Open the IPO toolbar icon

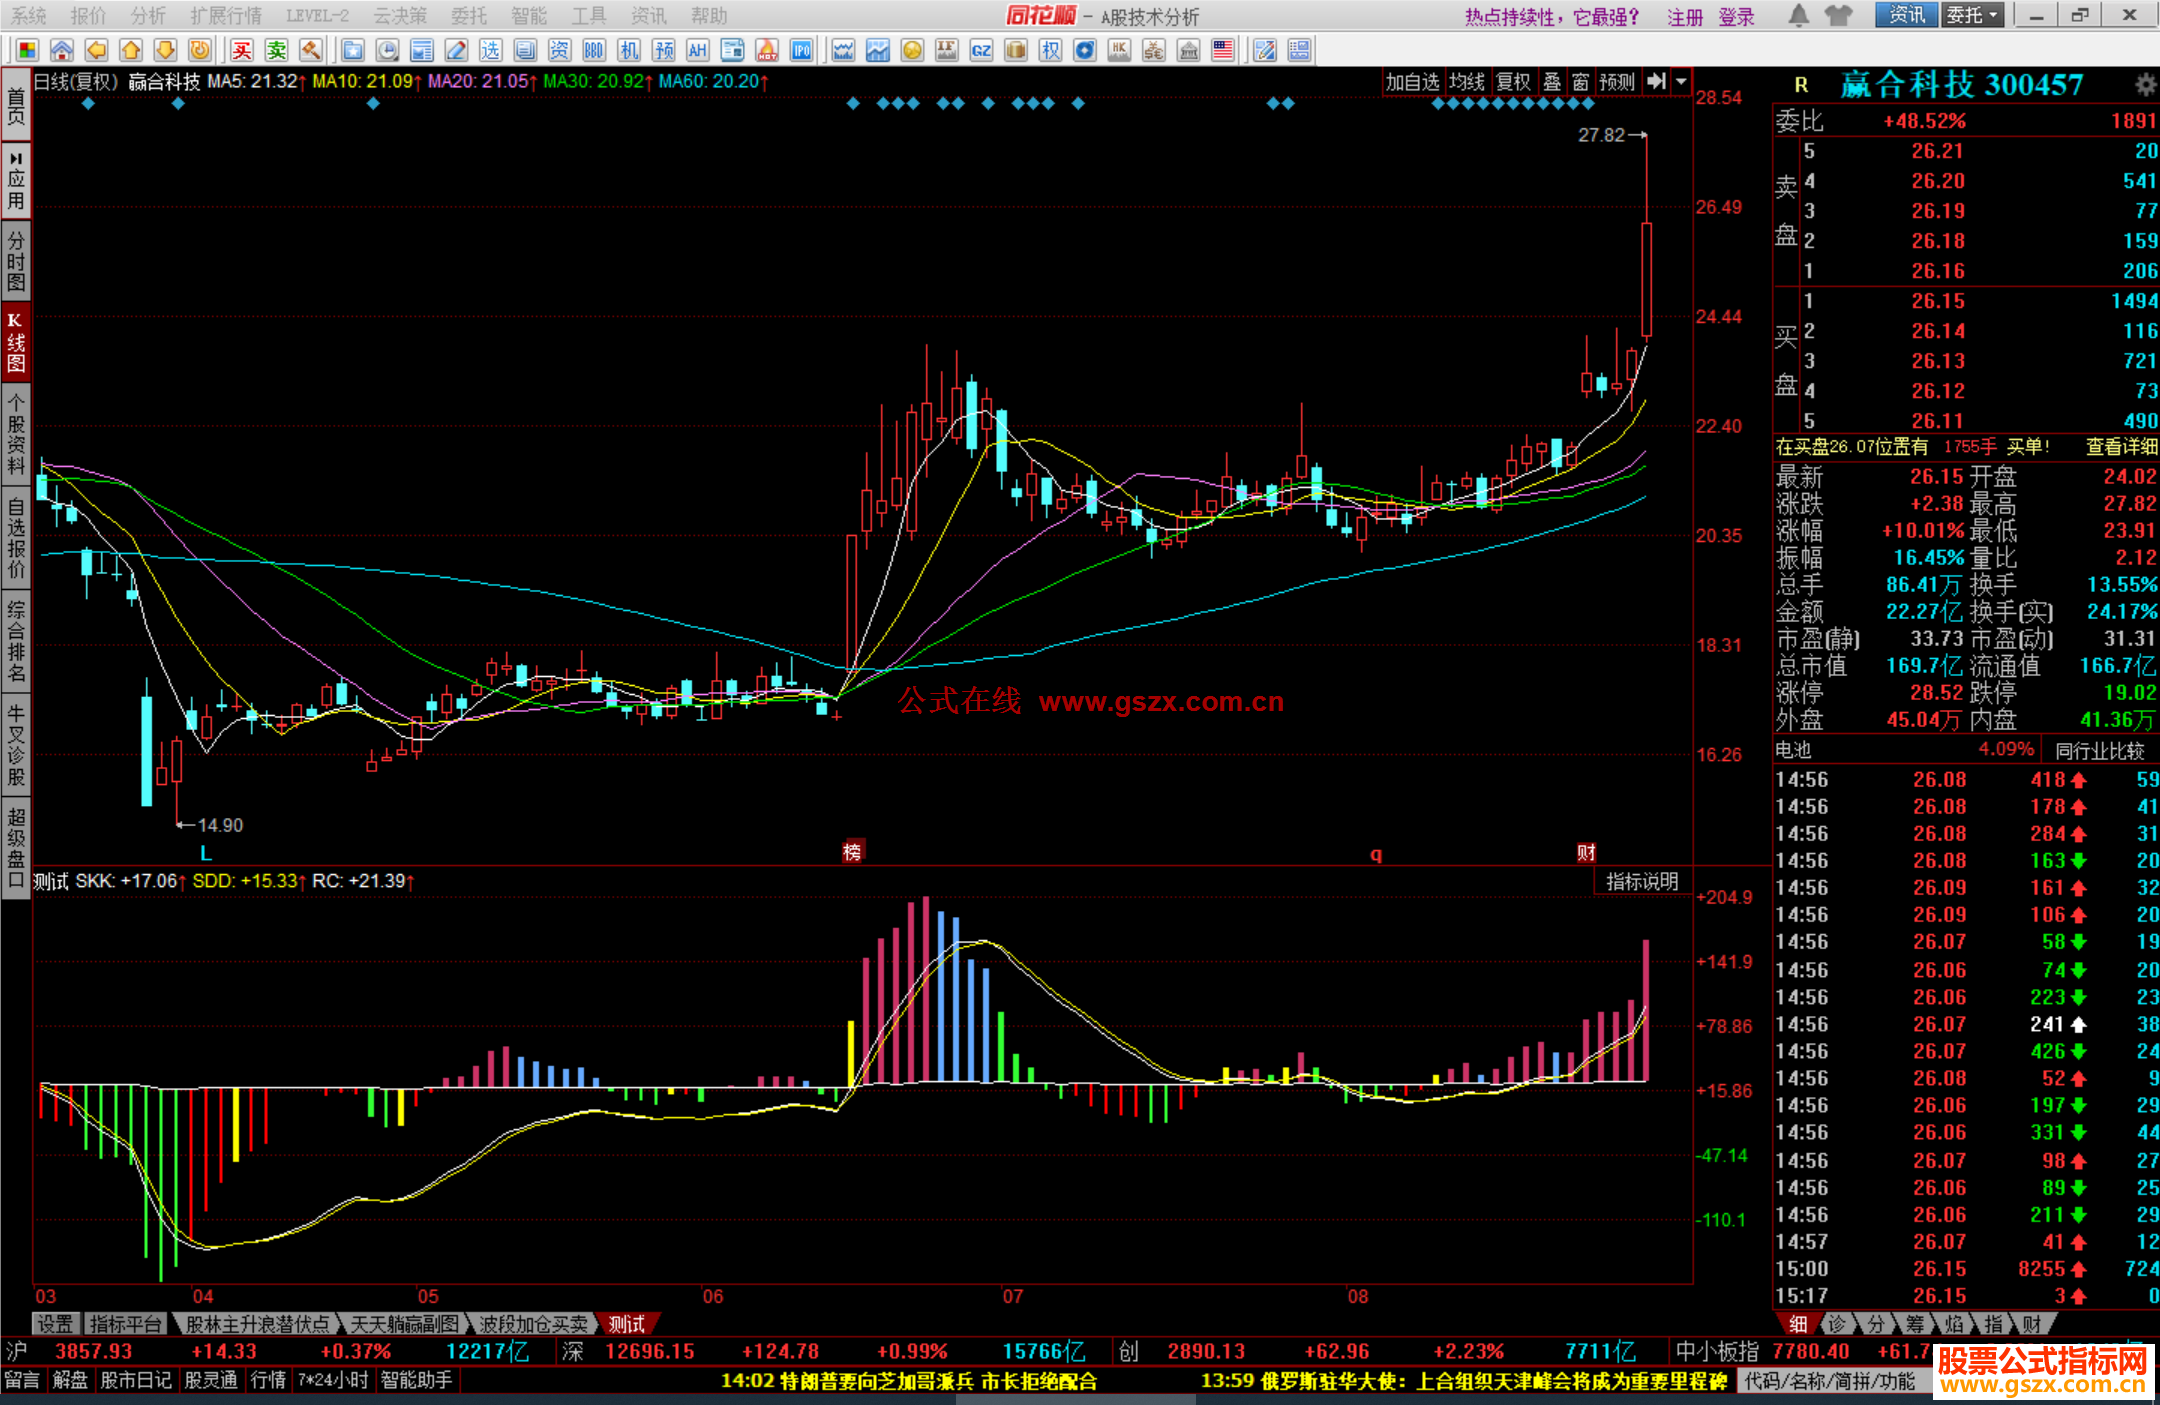click(801, 50)
